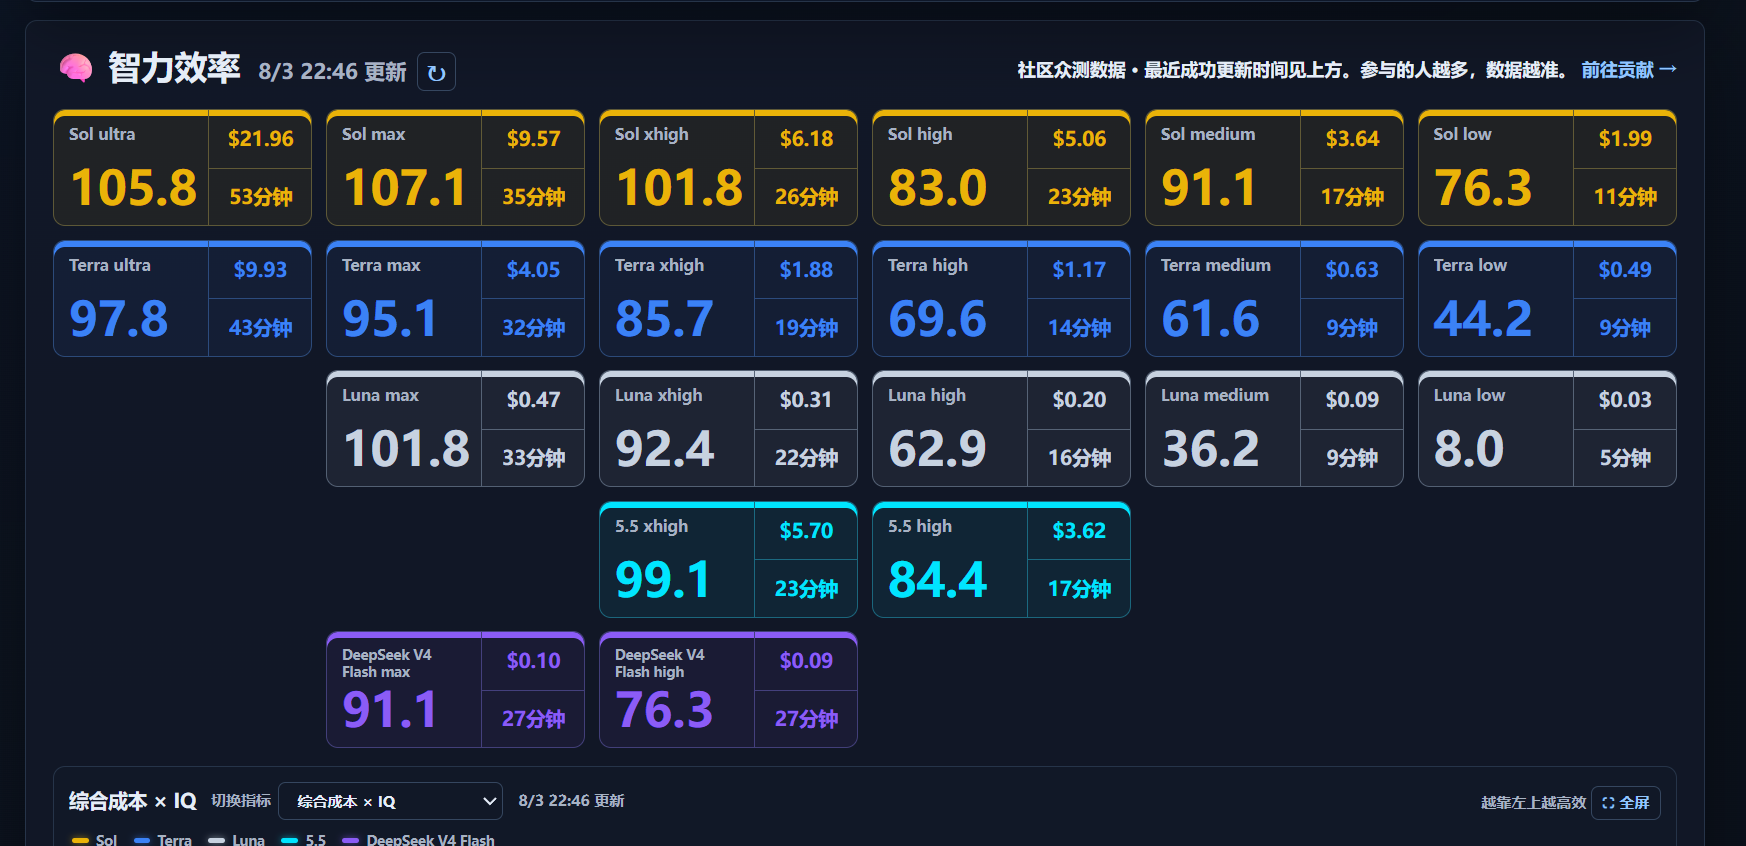
Task: Open the 前往贡献 contribution link
Action: [1628, 69]
